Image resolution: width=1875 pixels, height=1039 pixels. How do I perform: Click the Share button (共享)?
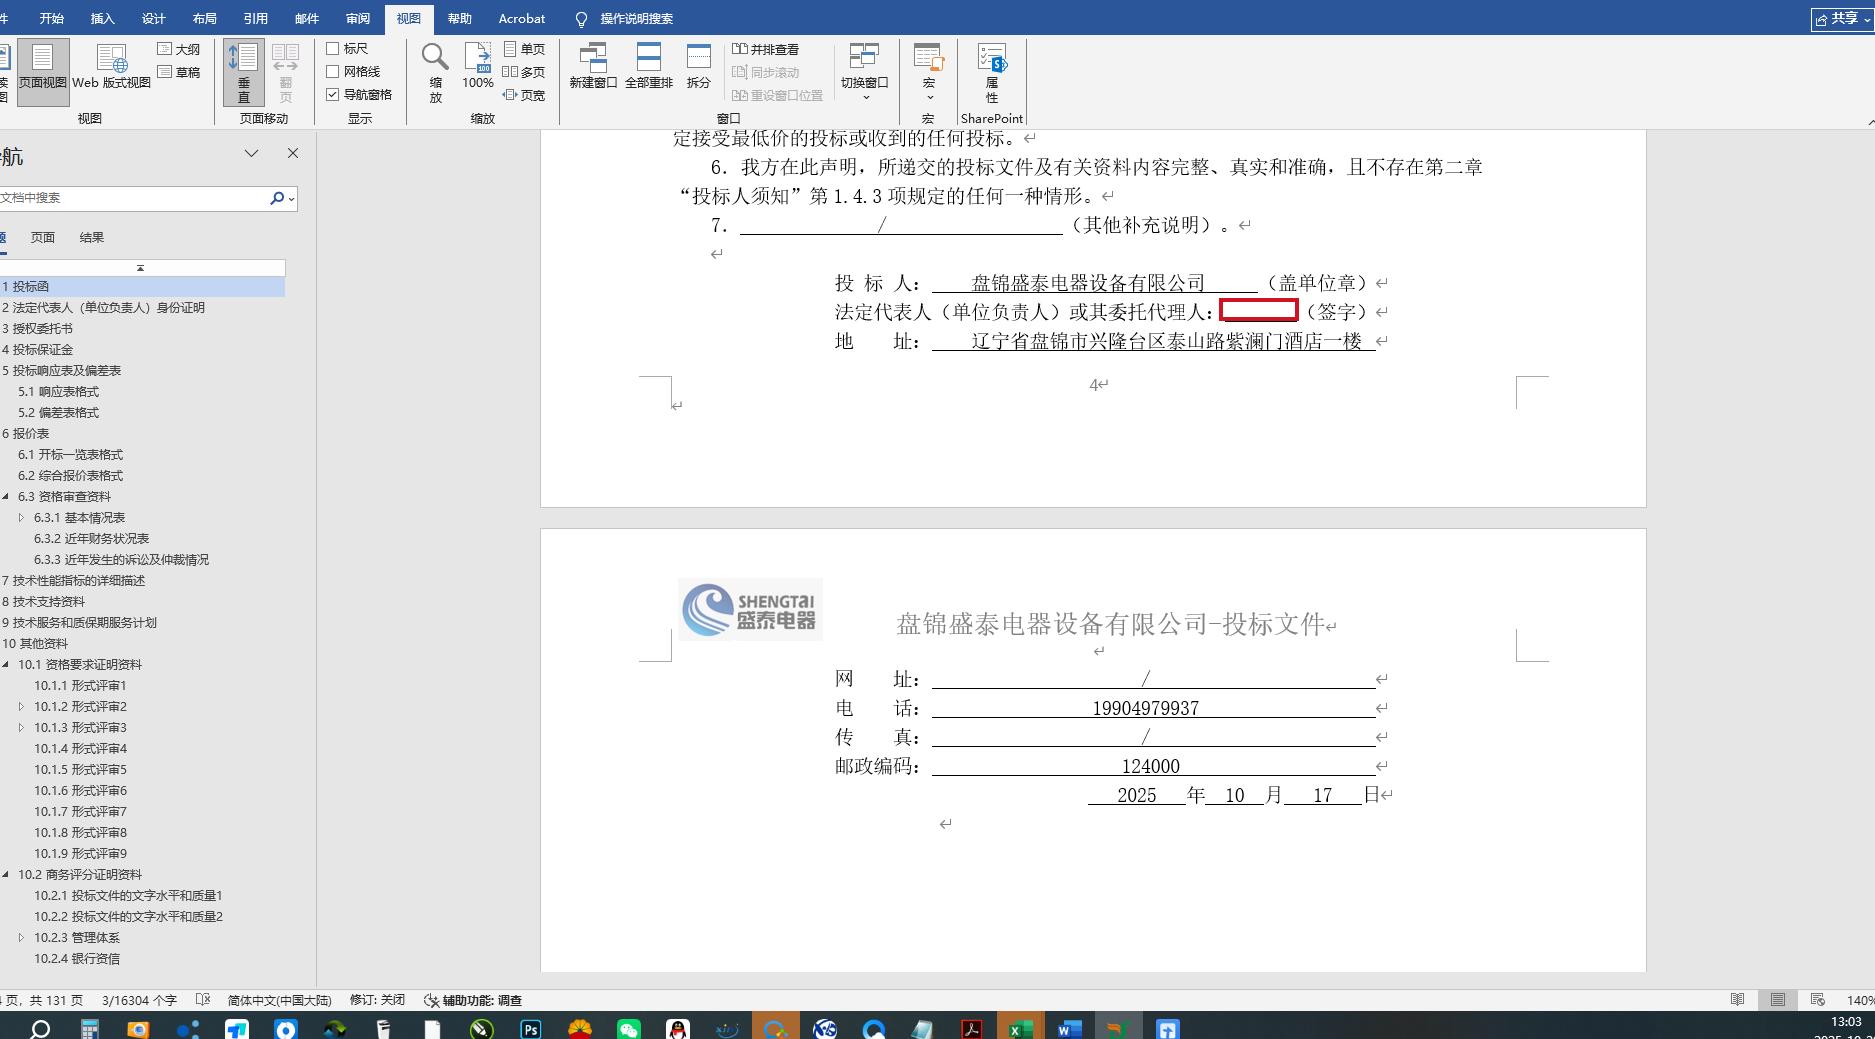(1842, 19)
